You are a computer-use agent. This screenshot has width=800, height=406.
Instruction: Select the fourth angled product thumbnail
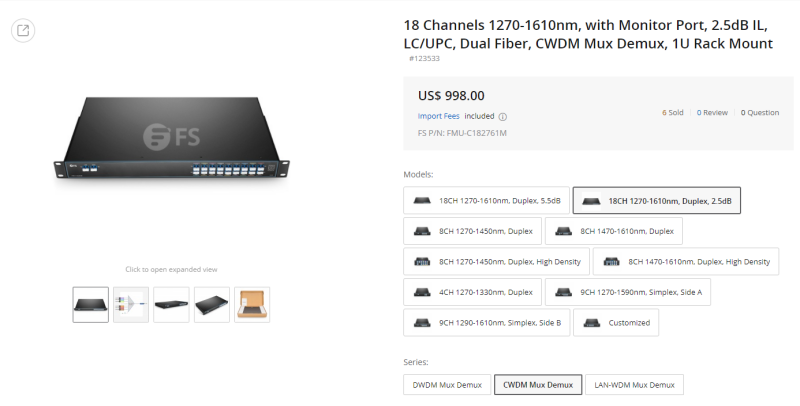point(212,304)
